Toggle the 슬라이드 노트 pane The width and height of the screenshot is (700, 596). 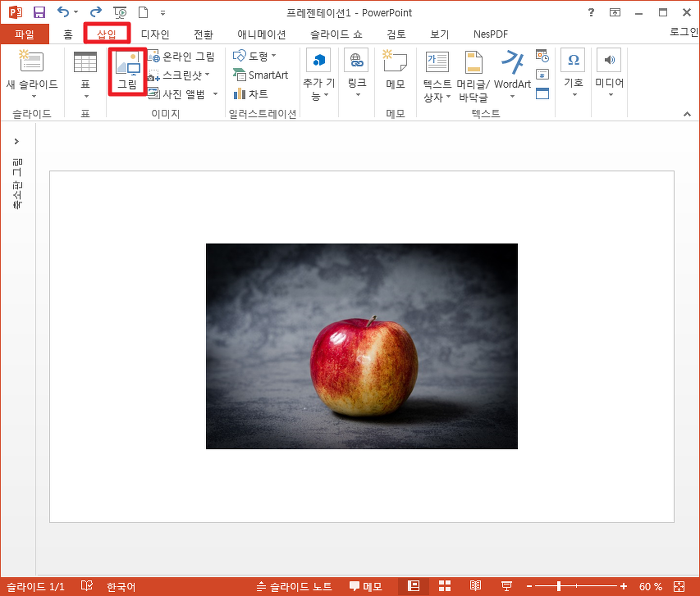coord(294,587)
